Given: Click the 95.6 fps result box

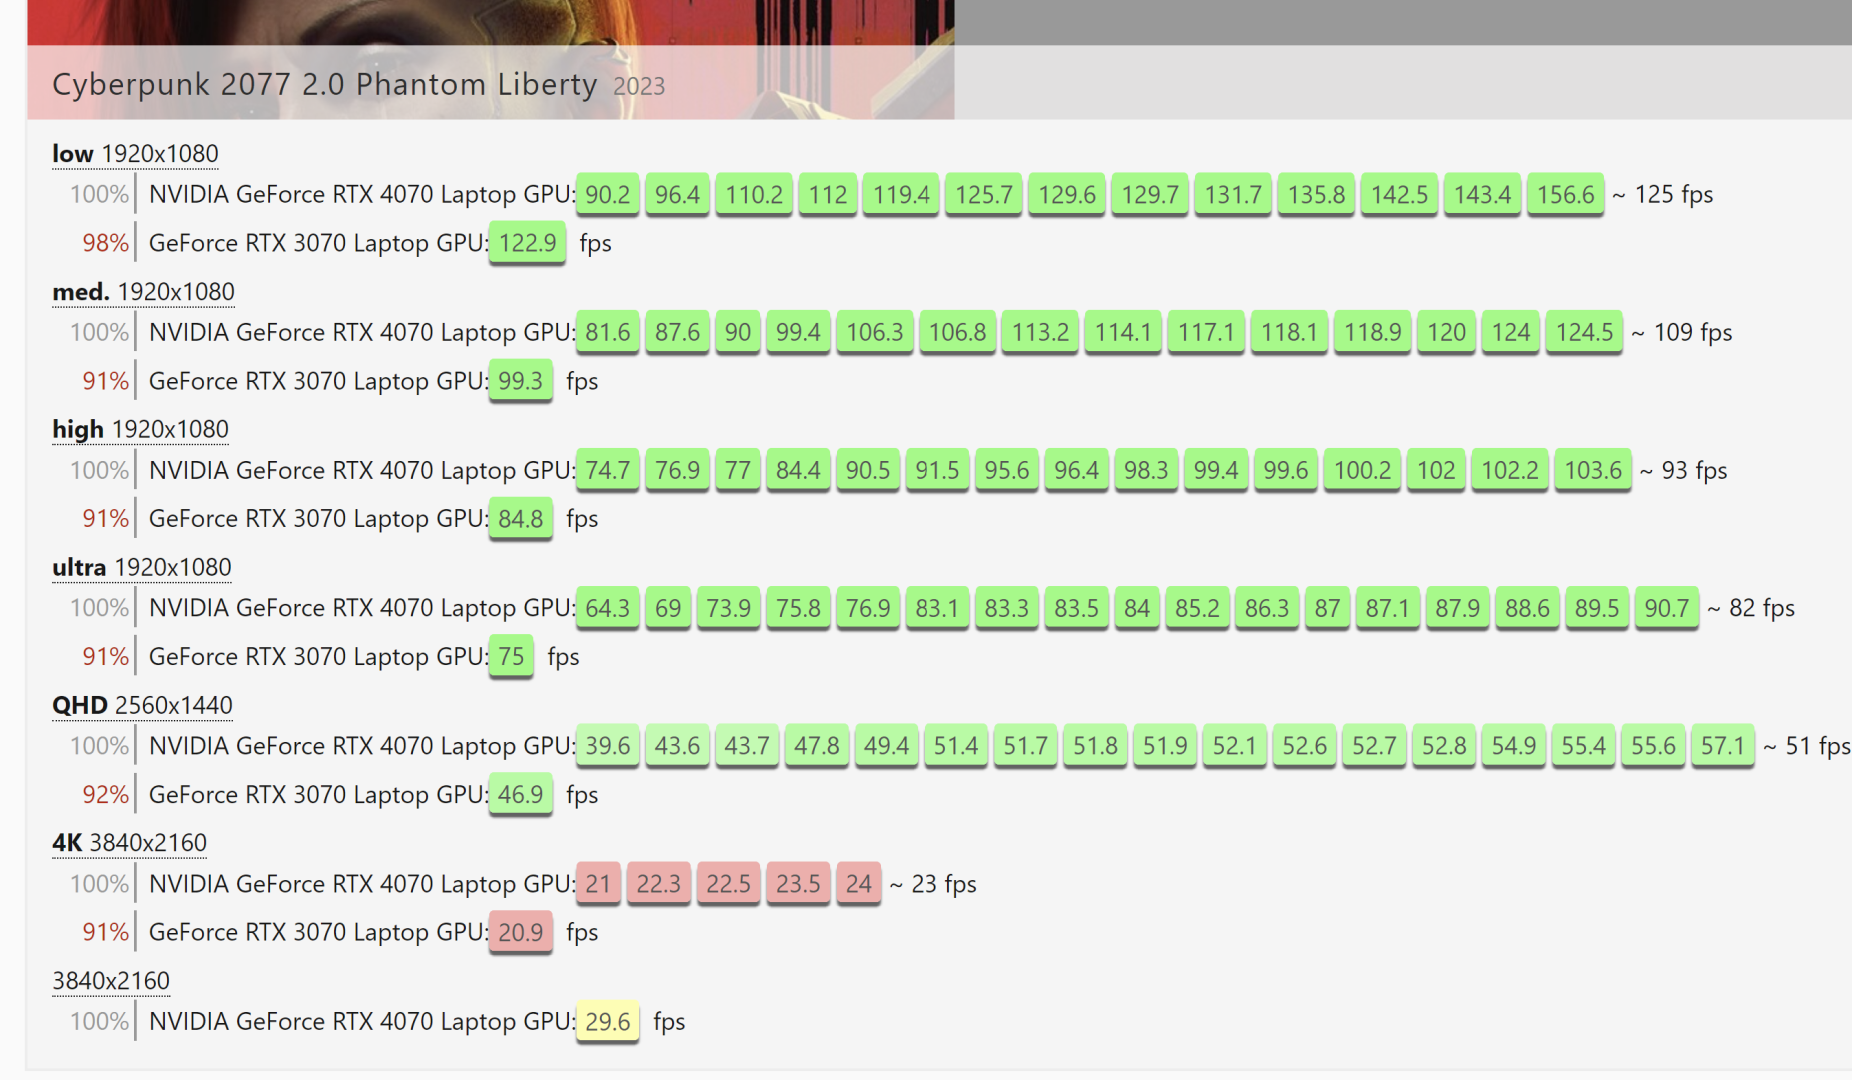Looking at the screenshot, I should click(1007, 470).
